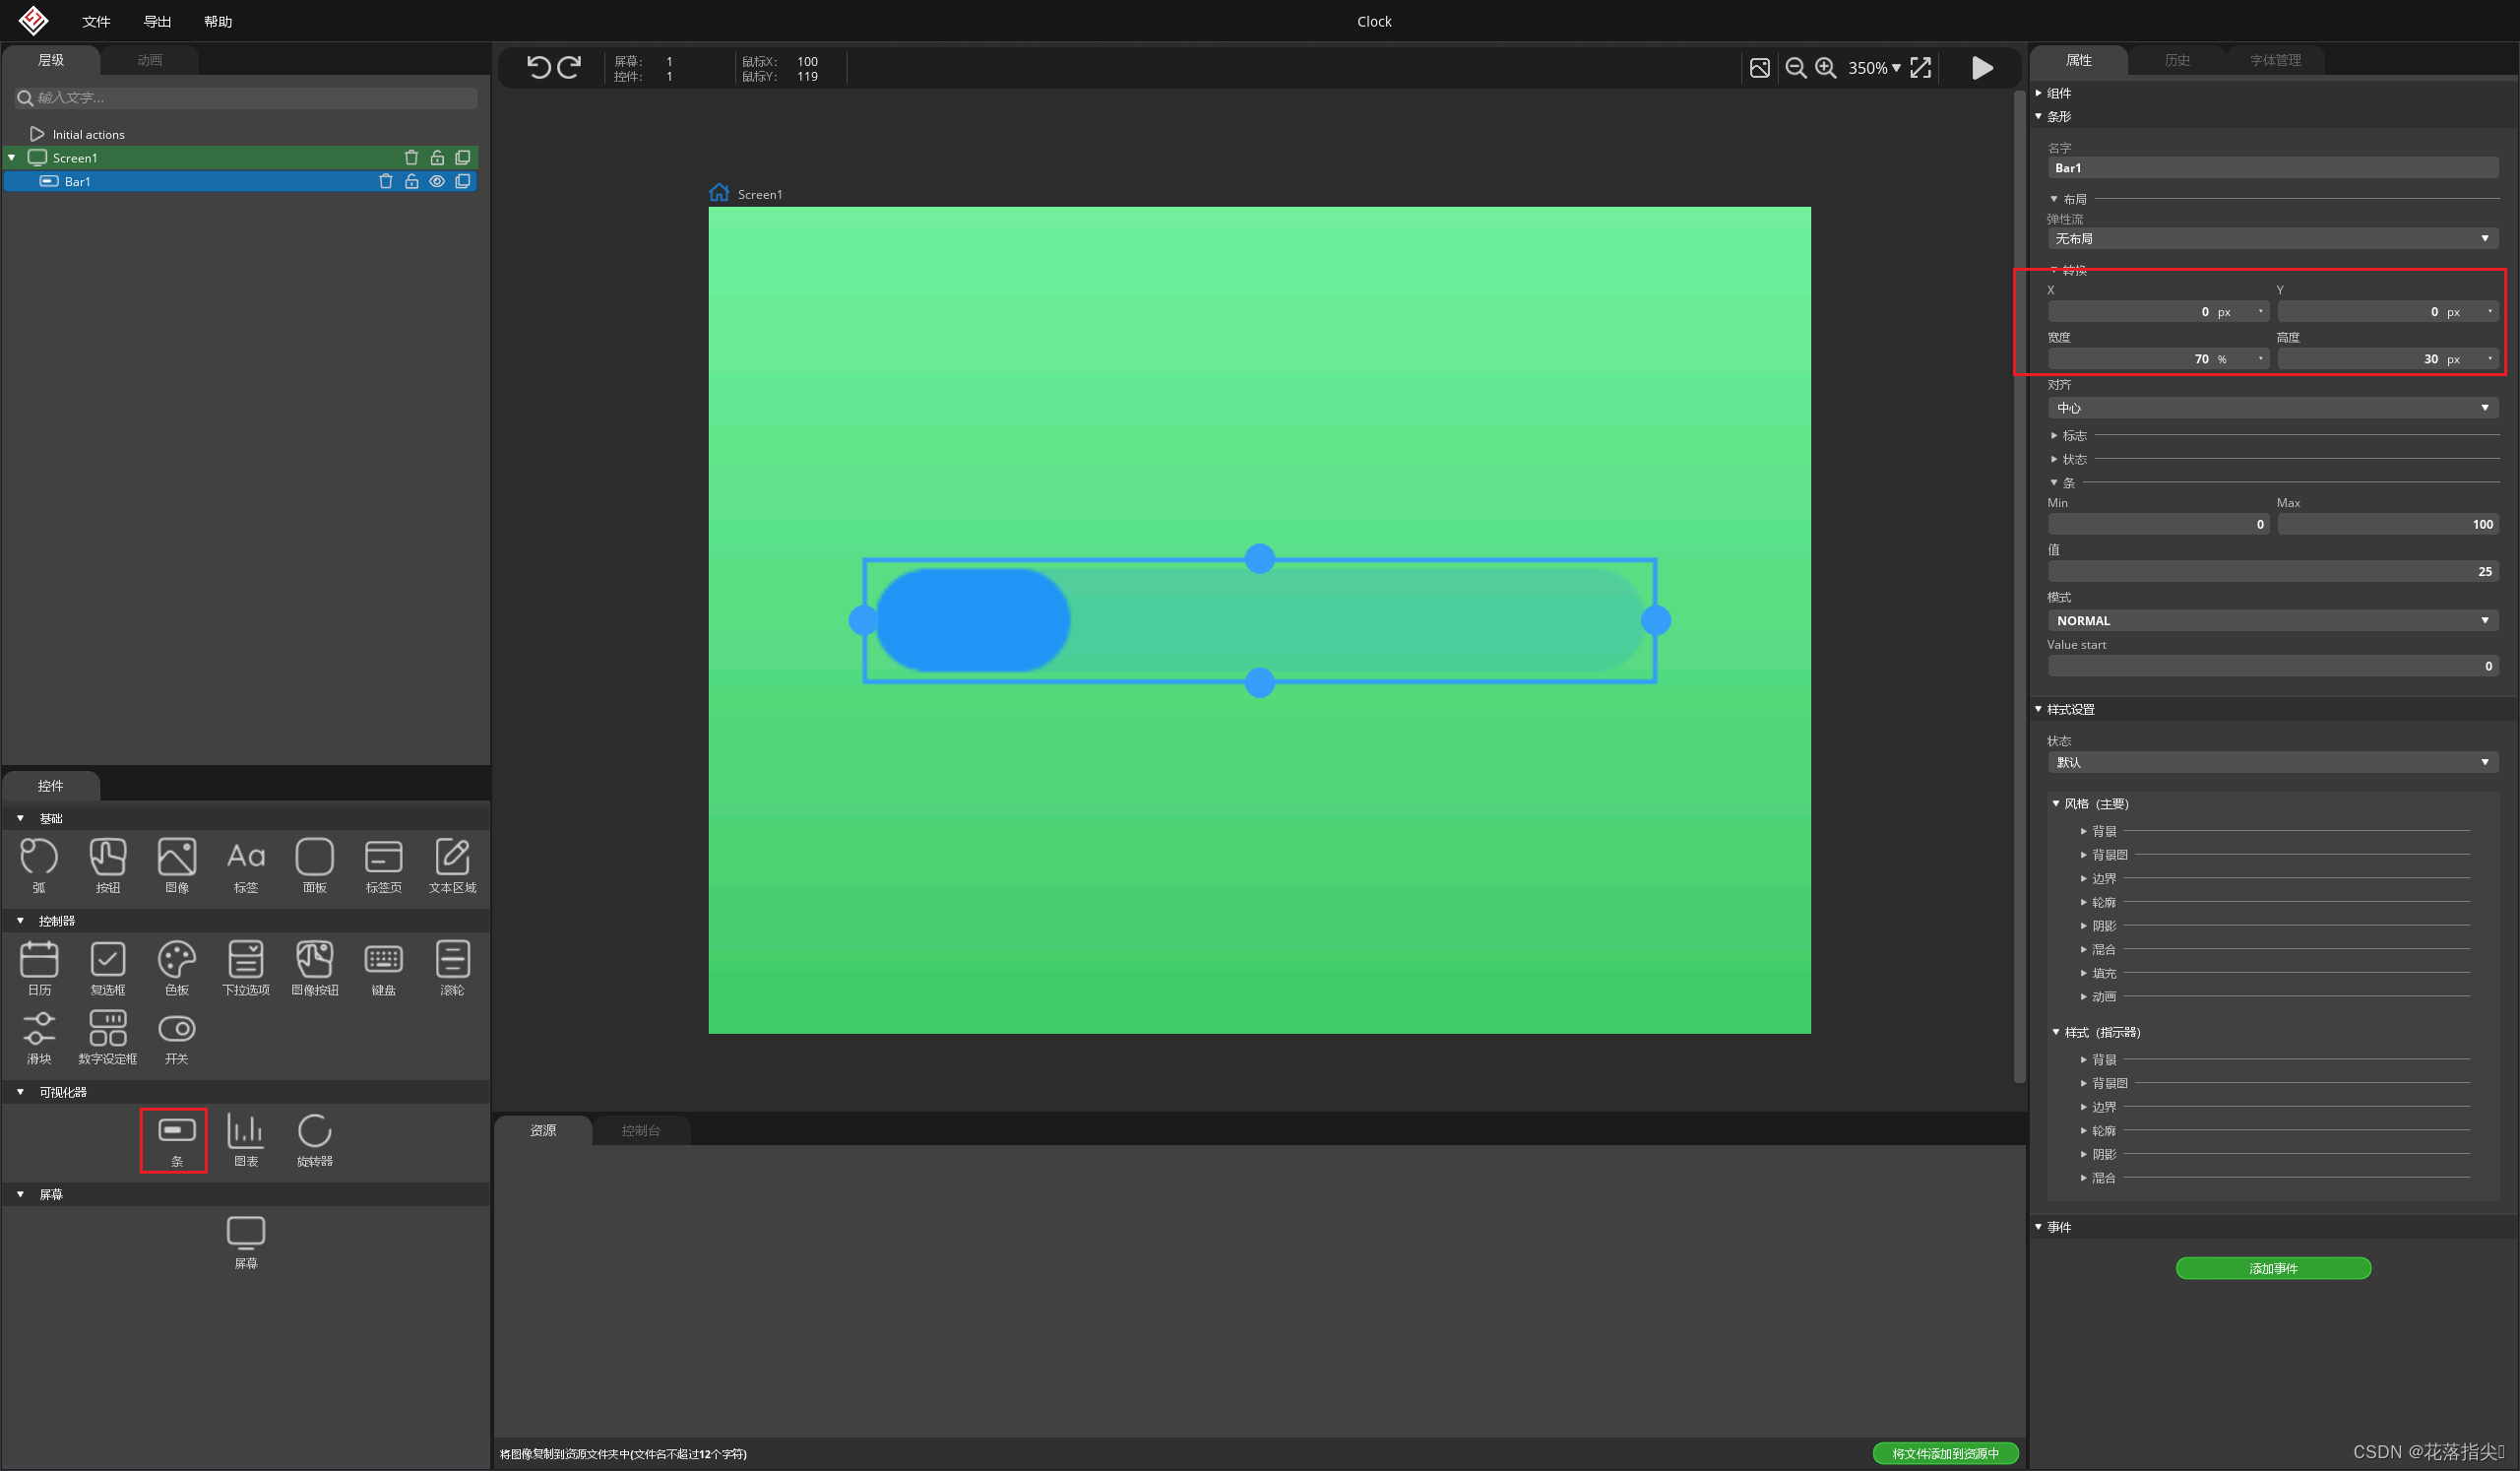Select the Chart (图表) widget icon
The width and height of the screenshot is (2520, 1471).
tap(245, 1132)
